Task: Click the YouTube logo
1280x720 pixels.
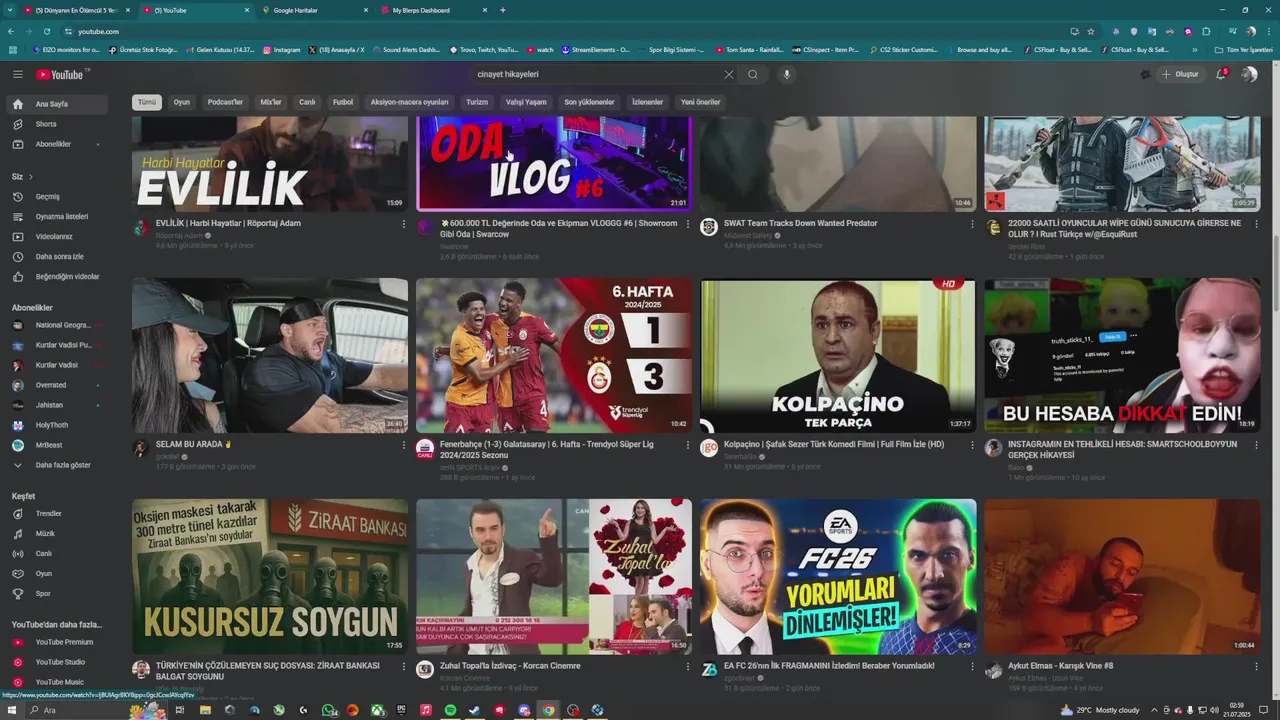Action: point(62,74)
